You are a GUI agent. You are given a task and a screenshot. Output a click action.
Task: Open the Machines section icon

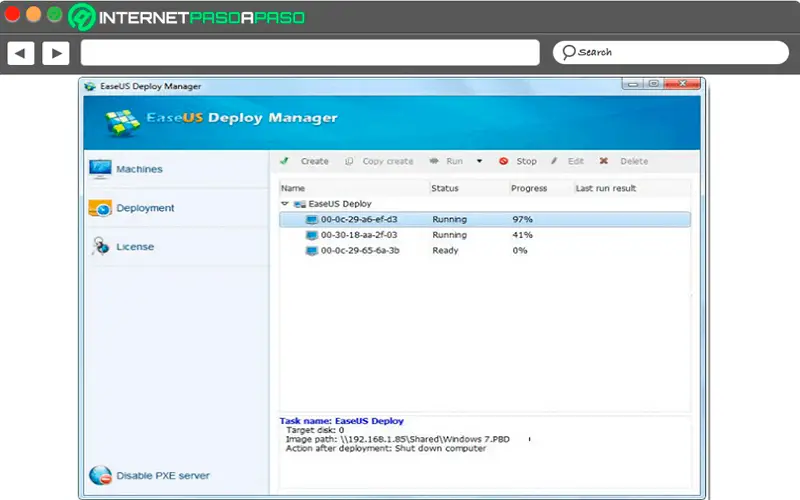coord(100,169)
